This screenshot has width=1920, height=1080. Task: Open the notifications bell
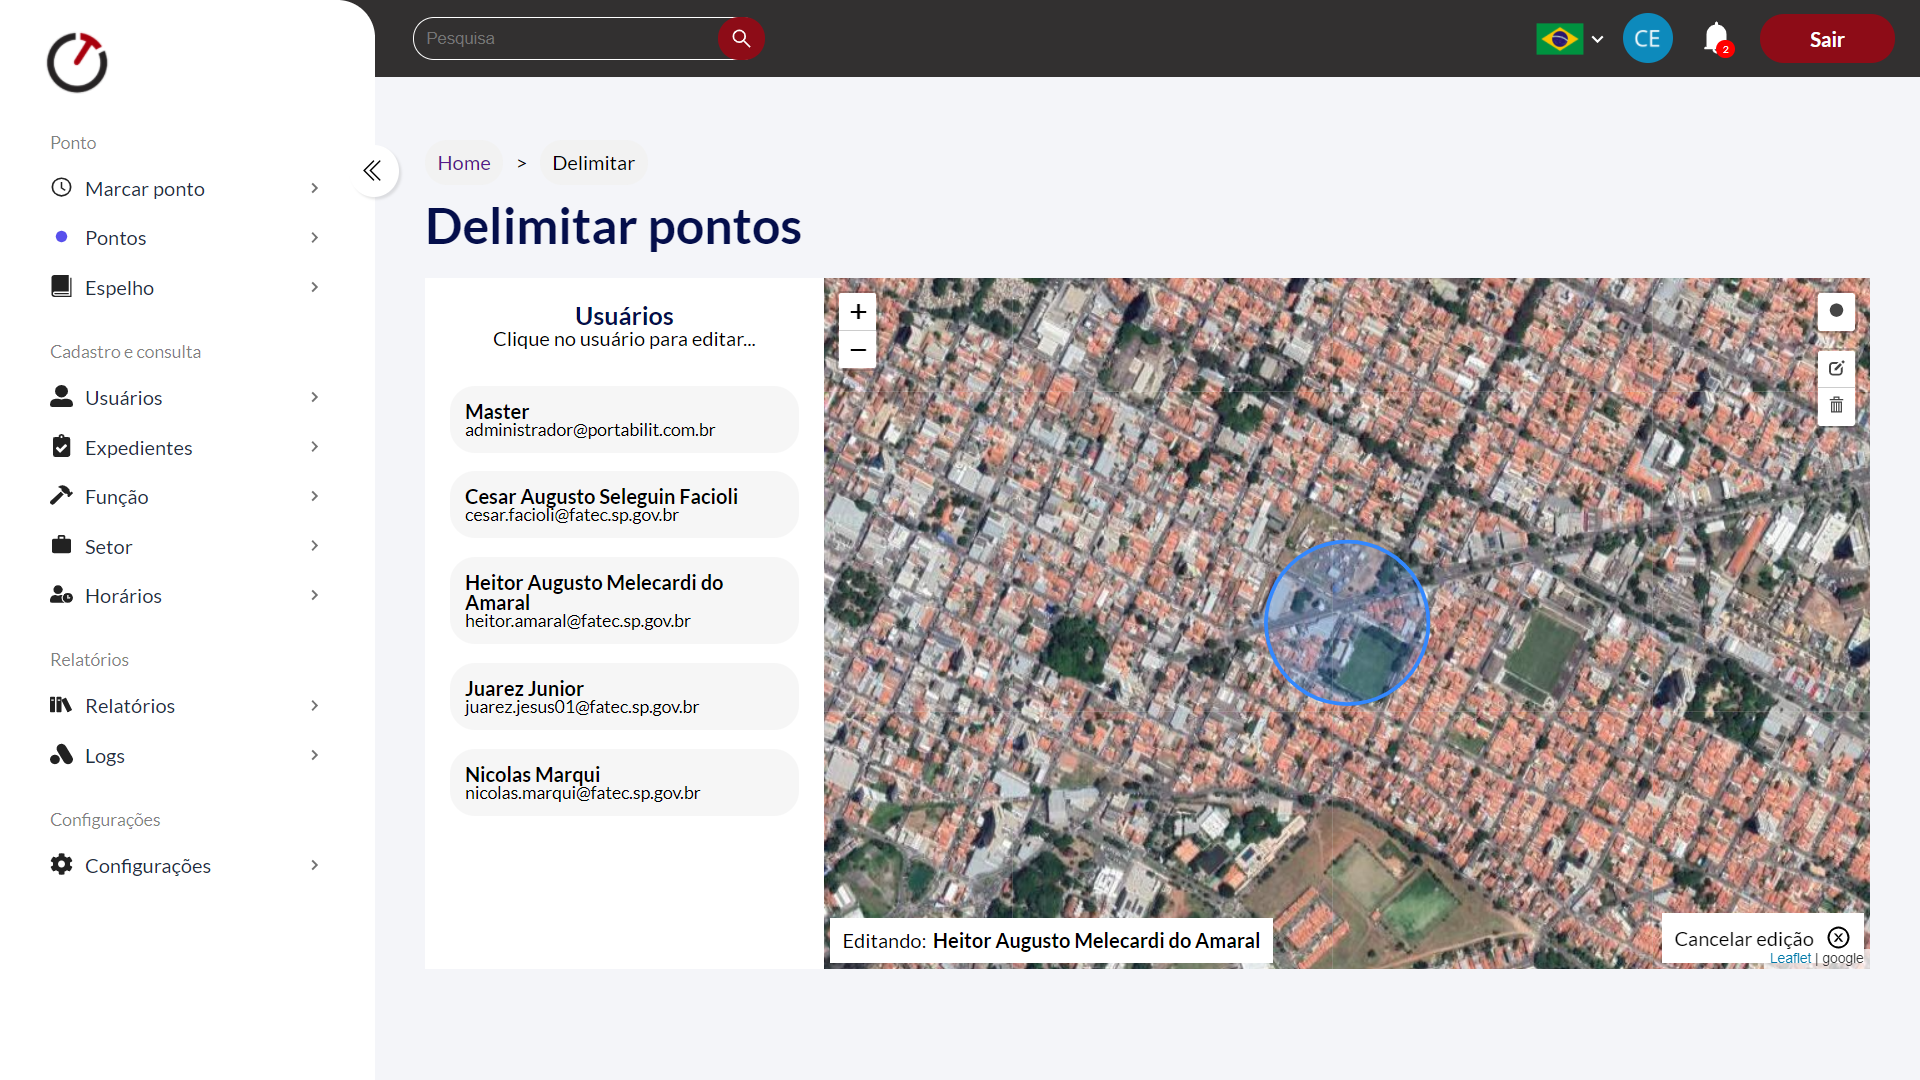[1716, 39]
